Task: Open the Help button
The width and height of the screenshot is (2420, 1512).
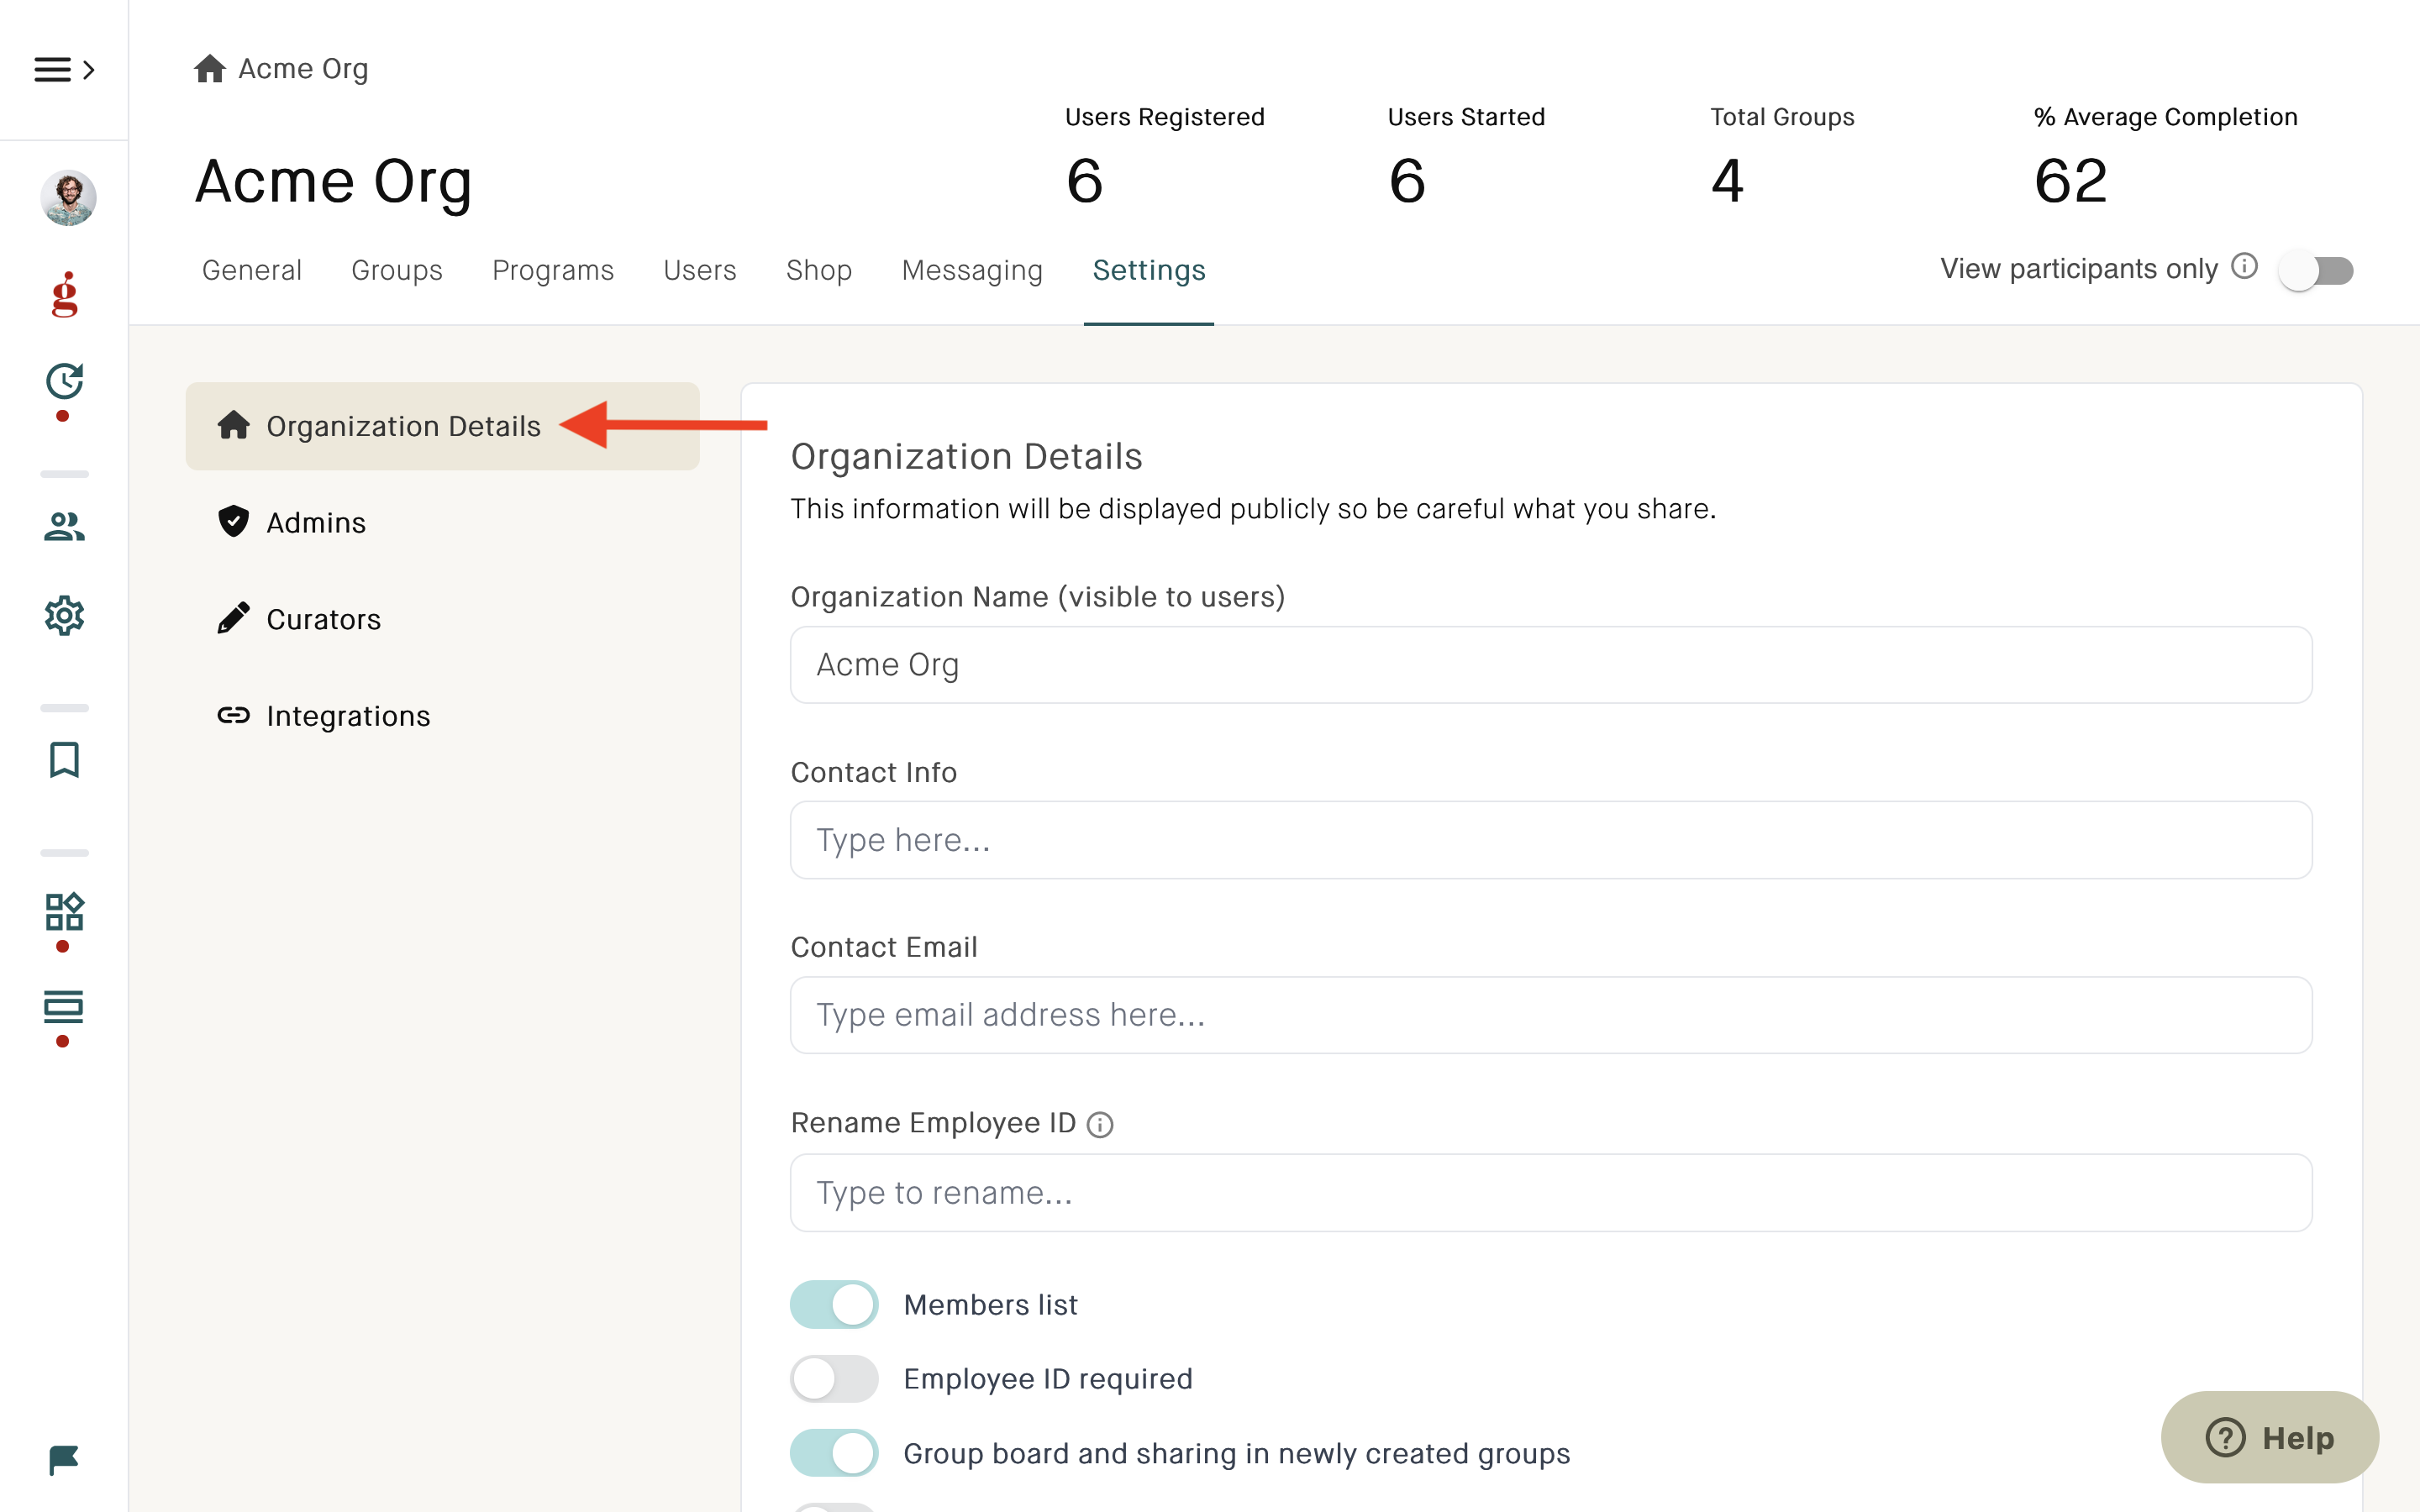Action: click(2270, 1437)
